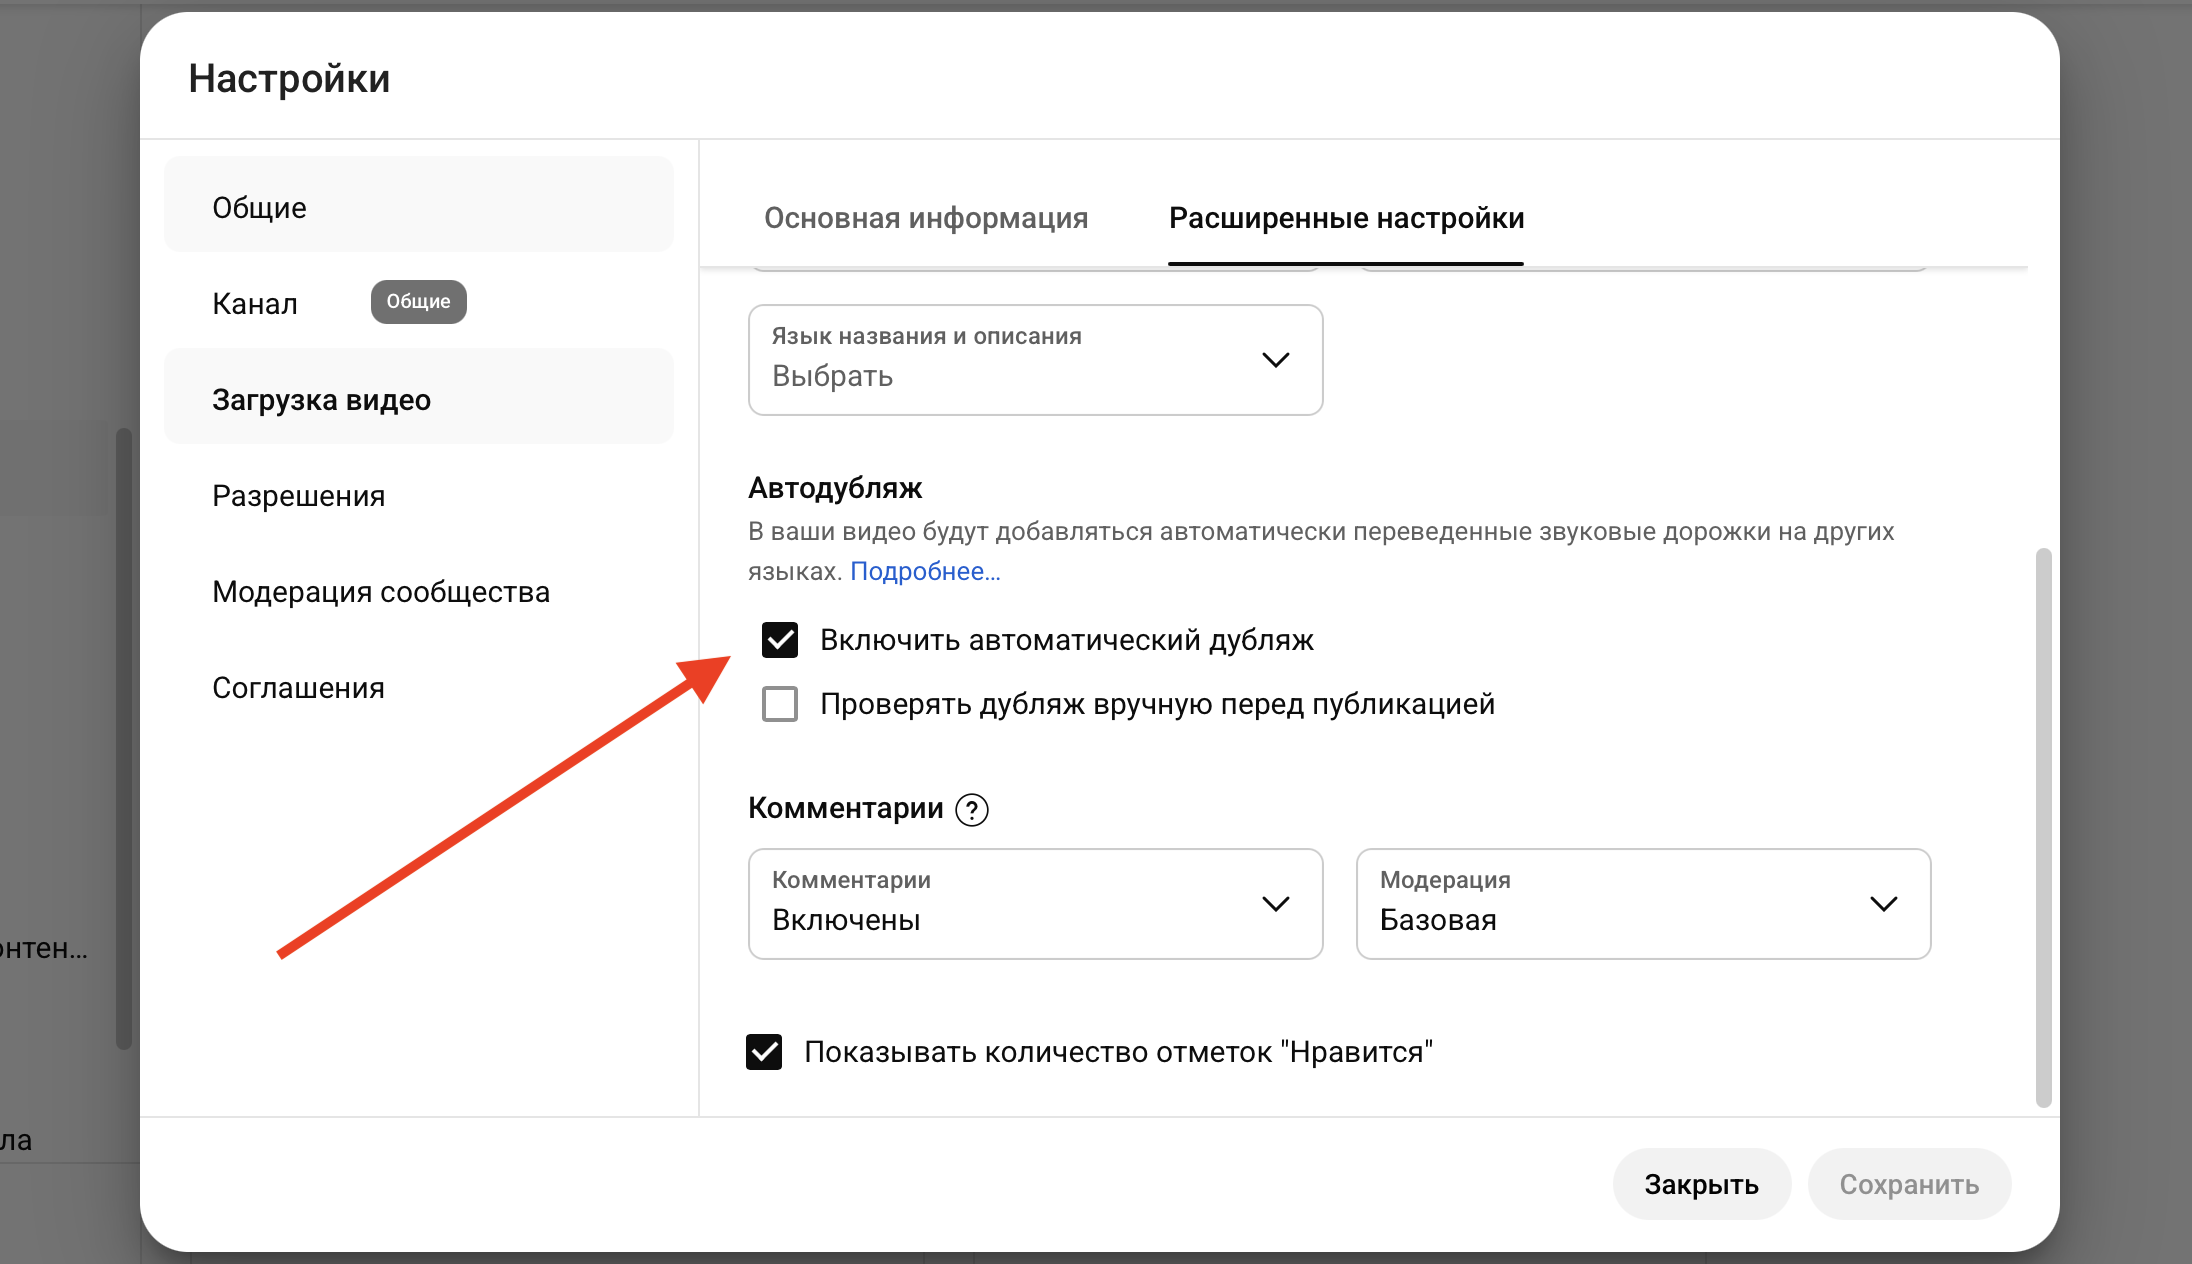This screenshot has height=1264, width=2192.
Task: Select the "Загрузка видео" section
Action: pyautogui.click(x=321, y=398)
